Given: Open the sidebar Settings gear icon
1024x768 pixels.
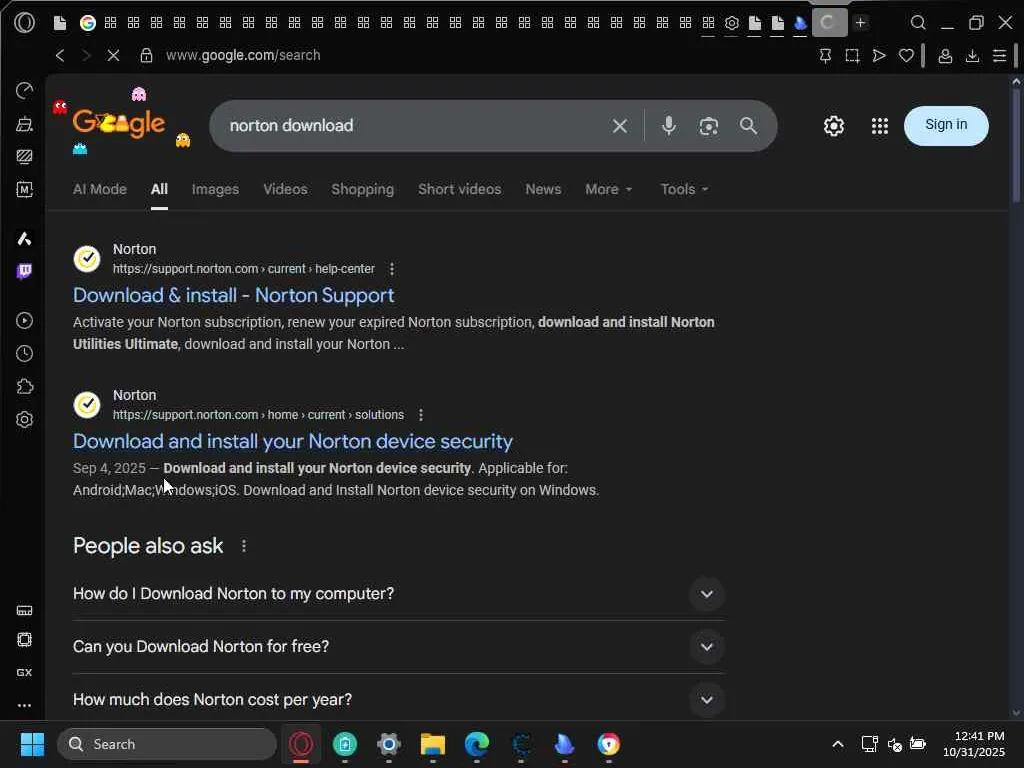Looking at the screenshot, I should (24, 419).
